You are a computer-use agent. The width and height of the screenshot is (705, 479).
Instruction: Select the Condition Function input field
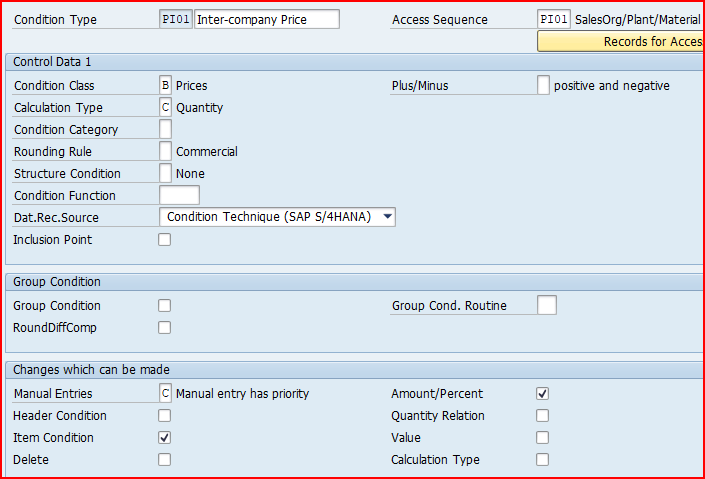coord(179,195)
